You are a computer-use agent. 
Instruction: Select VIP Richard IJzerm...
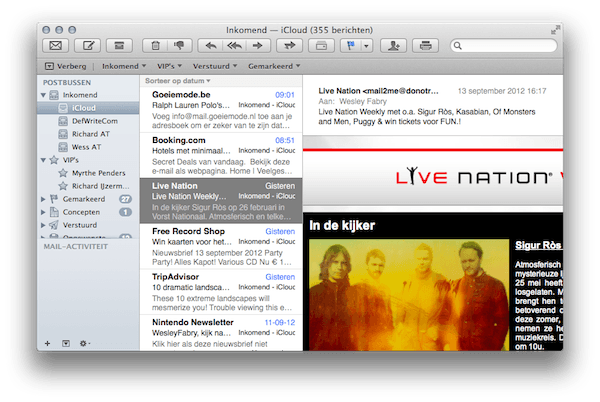pyautogui.click(x=88, y=186)
